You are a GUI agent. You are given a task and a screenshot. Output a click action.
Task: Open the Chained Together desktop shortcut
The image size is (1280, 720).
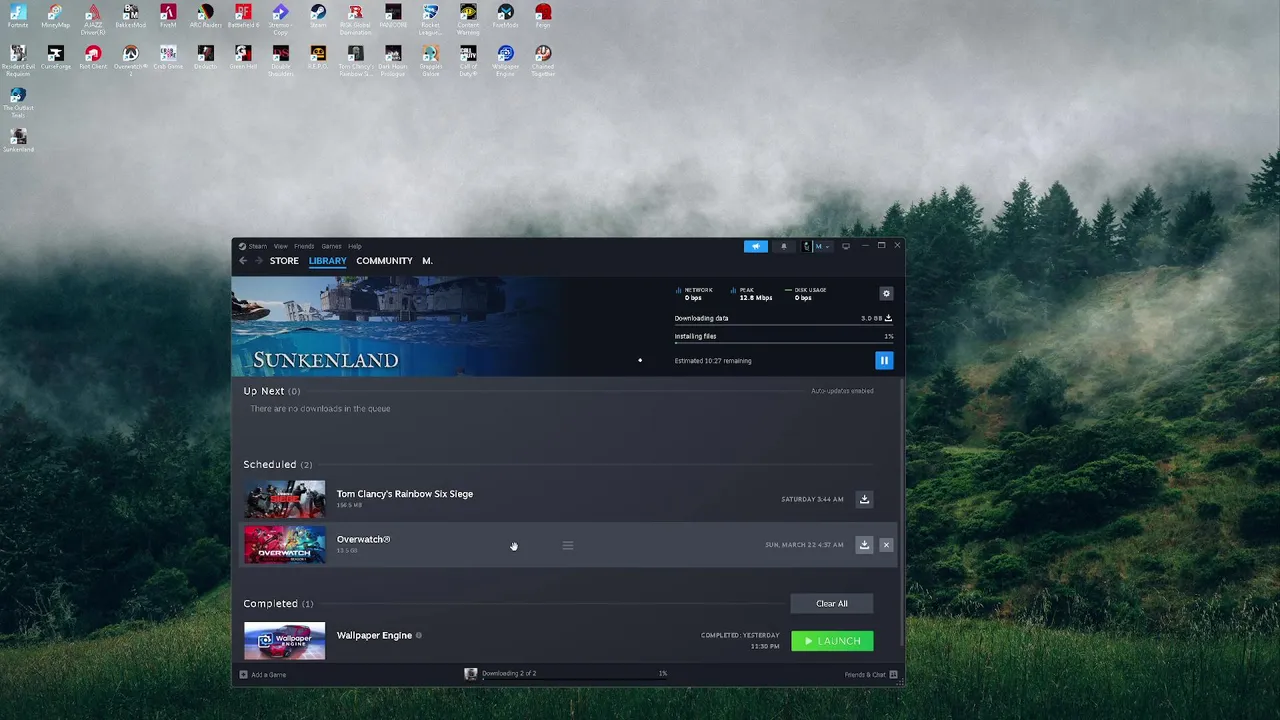543,59
